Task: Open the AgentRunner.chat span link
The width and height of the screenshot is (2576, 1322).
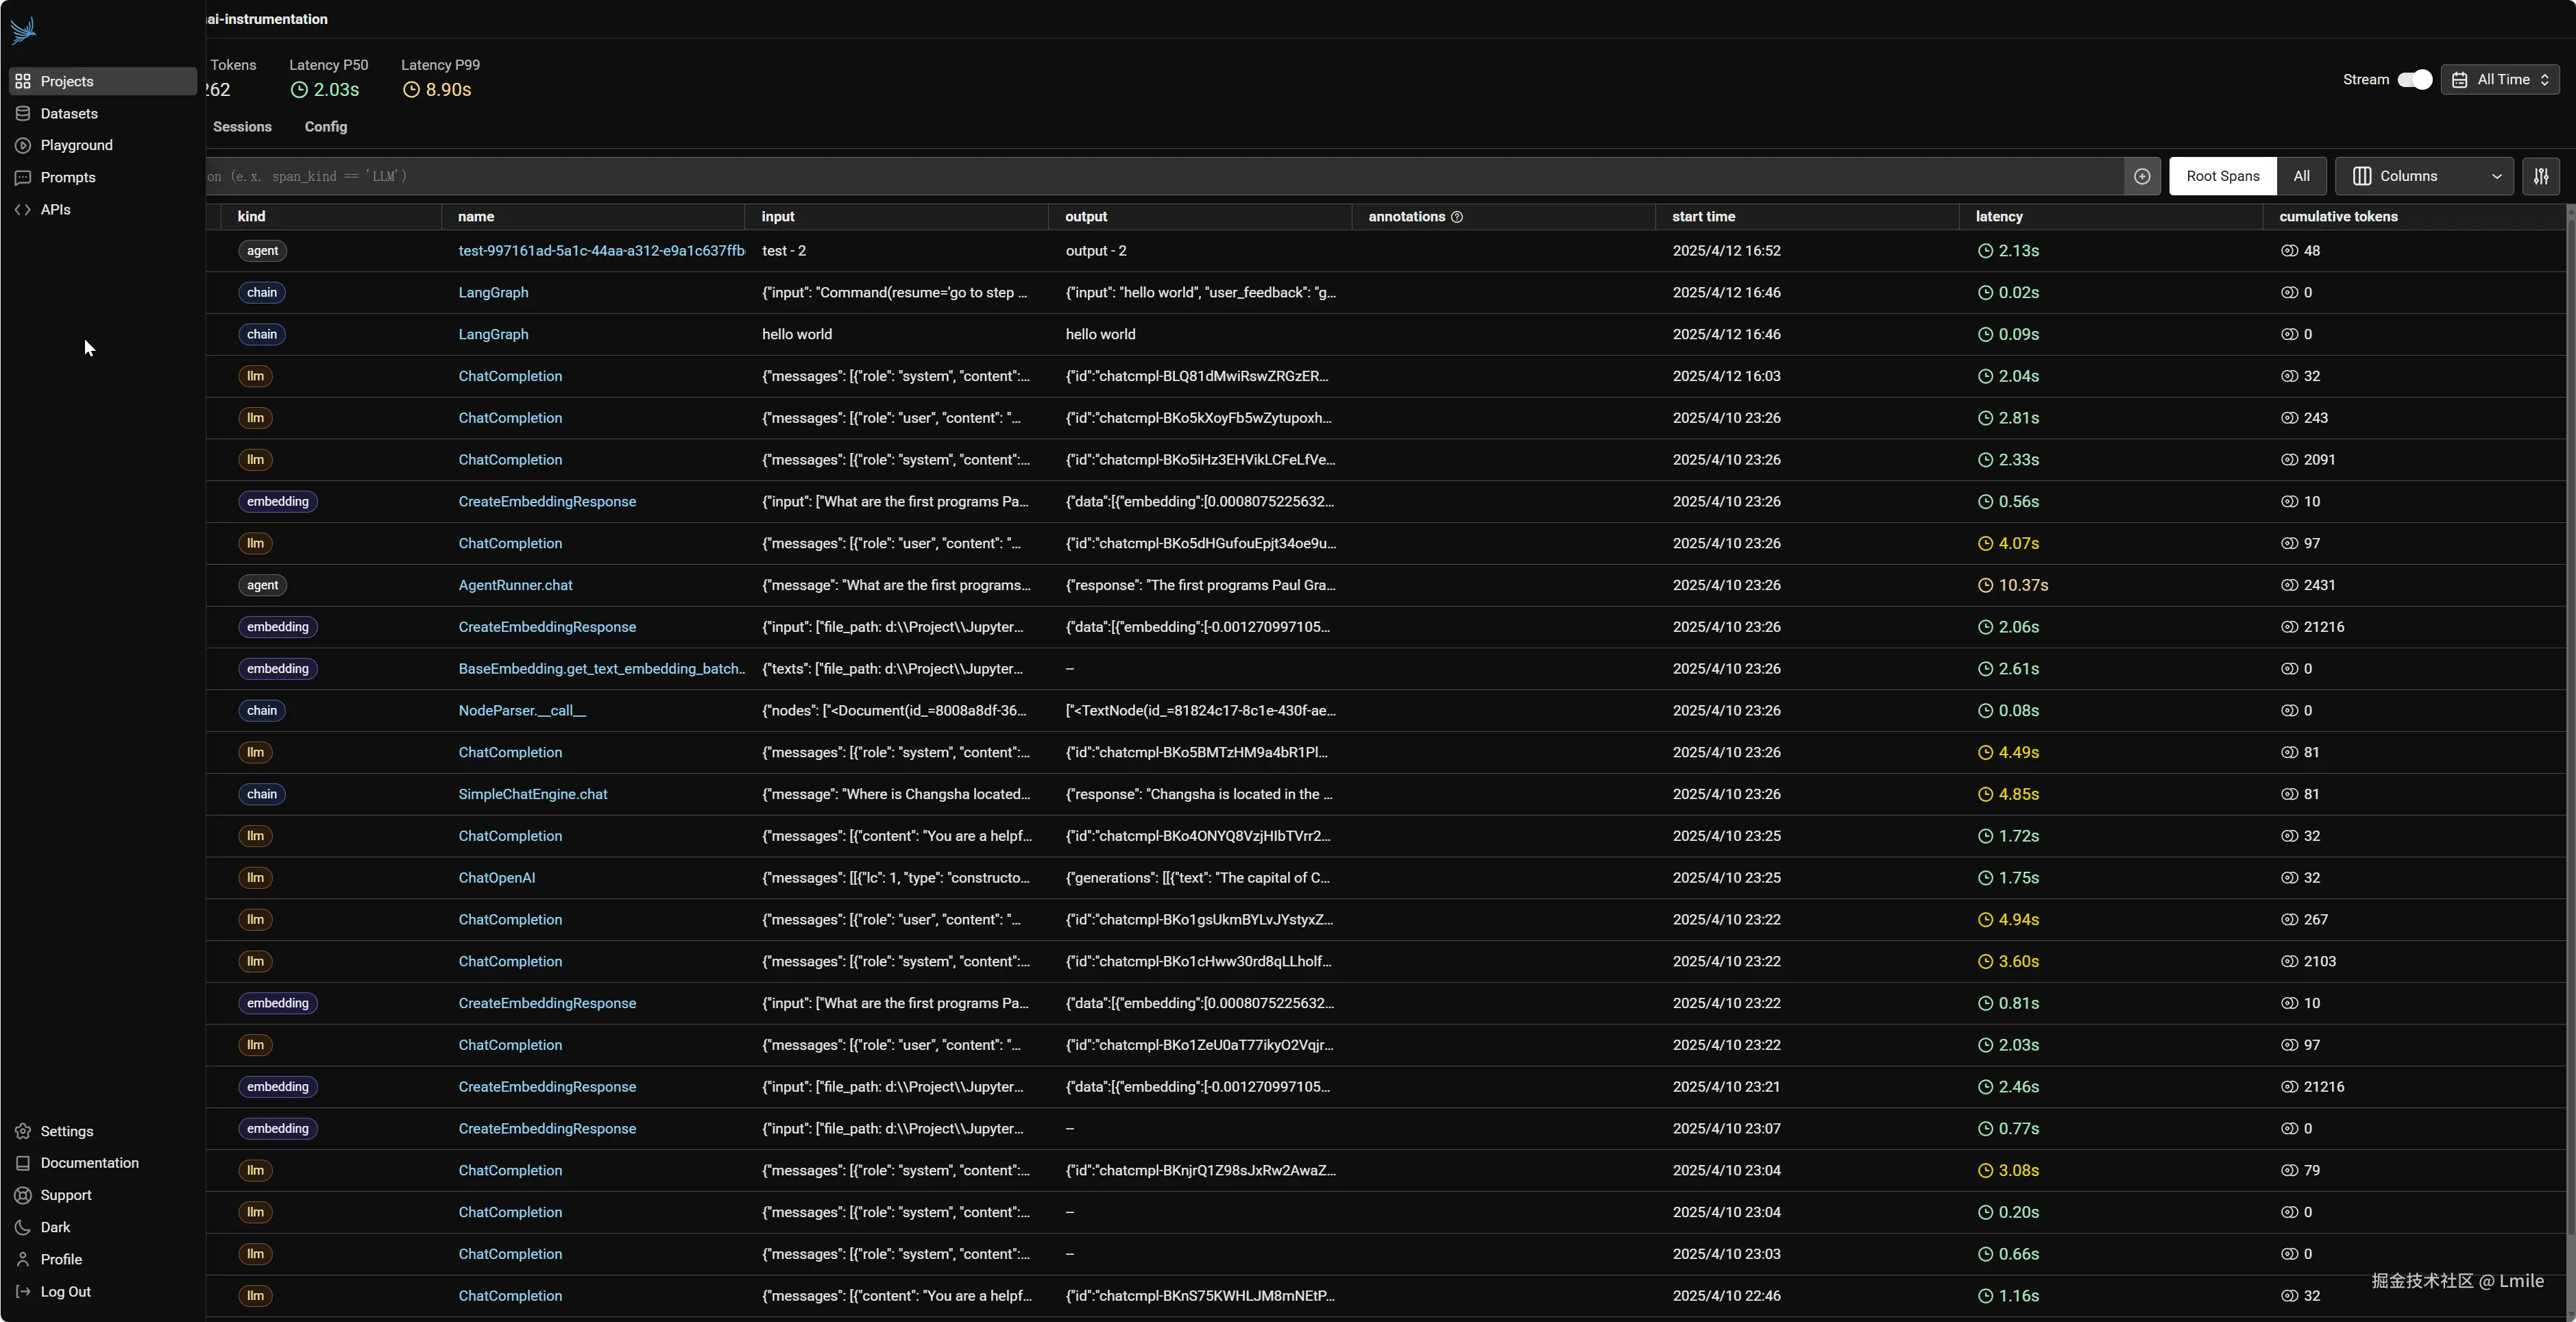Action: point(515,585)
